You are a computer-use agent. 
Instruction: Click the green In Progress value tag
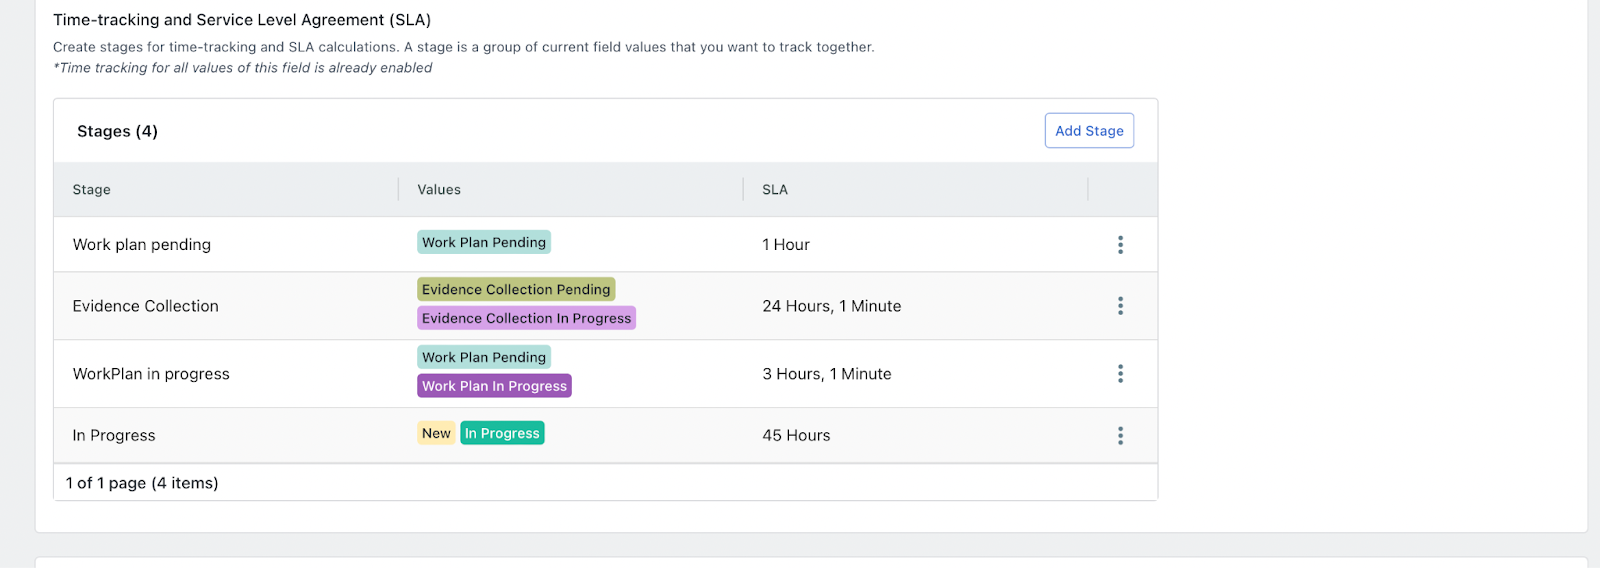pos(502,434)
